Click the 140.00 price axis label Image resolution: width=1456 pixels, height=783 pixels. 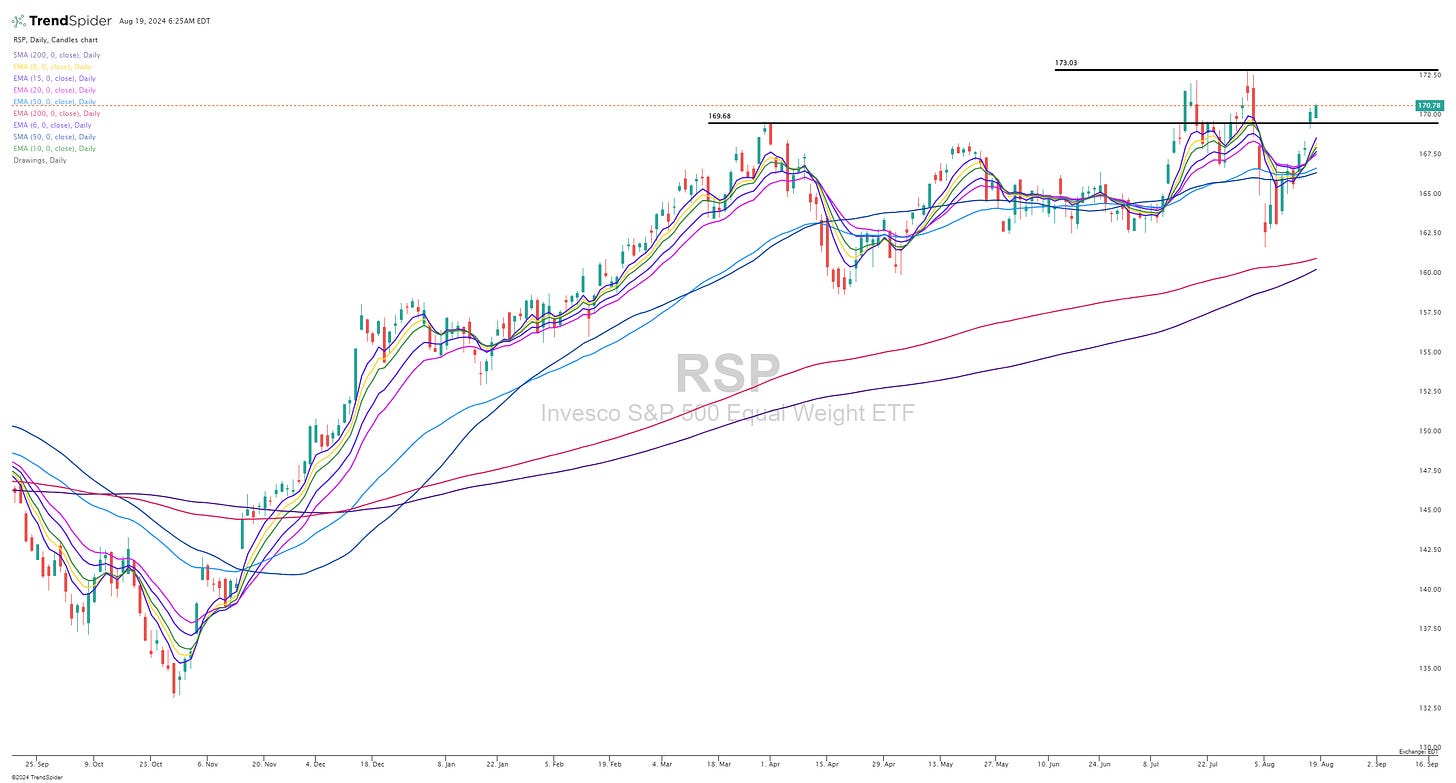pos(1430,589)
